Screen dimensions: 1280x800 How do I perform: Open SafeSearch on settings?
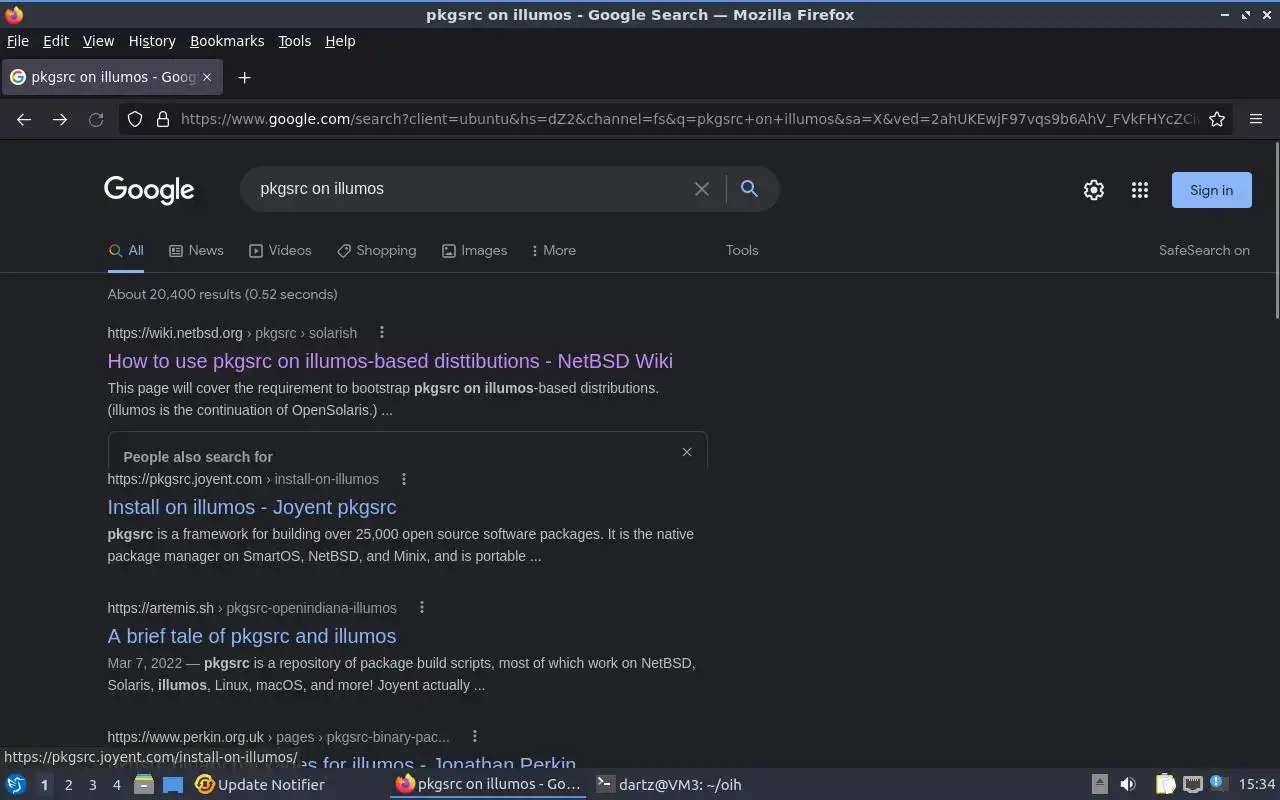tap(1204, 250)
